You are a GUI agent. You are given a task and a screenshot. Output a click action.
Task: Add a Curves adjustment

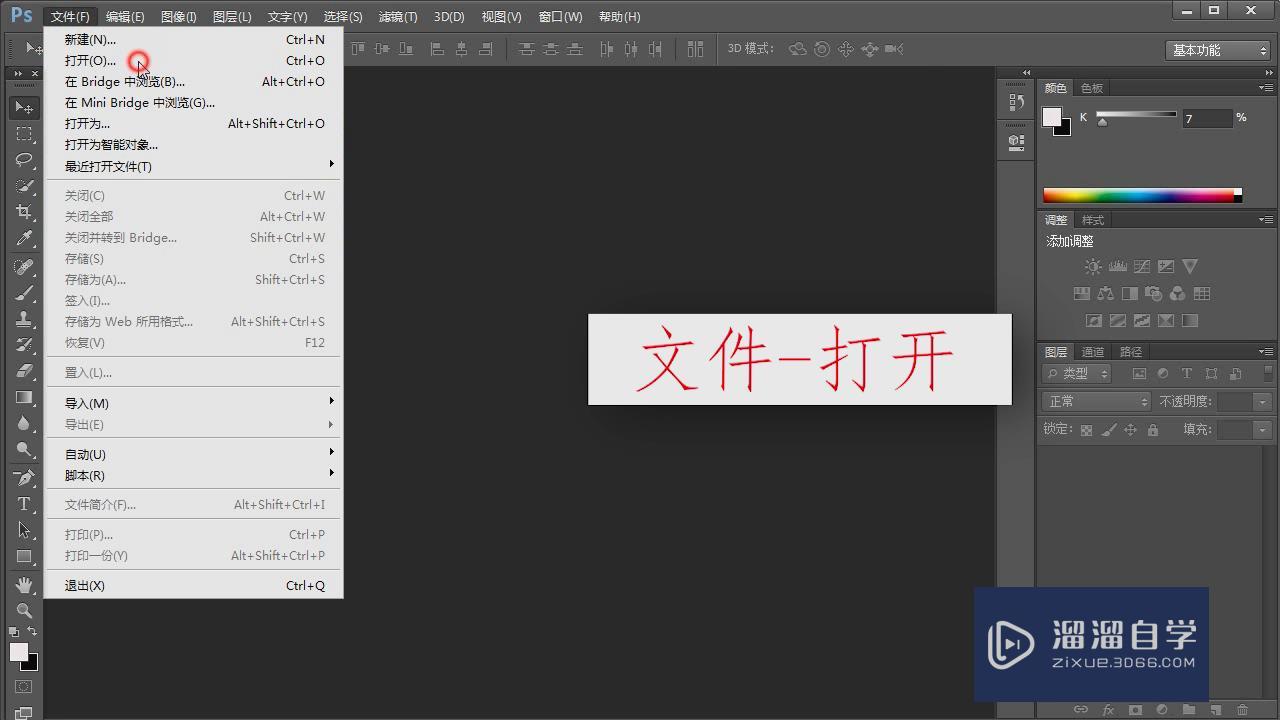tap(1142, 267)
